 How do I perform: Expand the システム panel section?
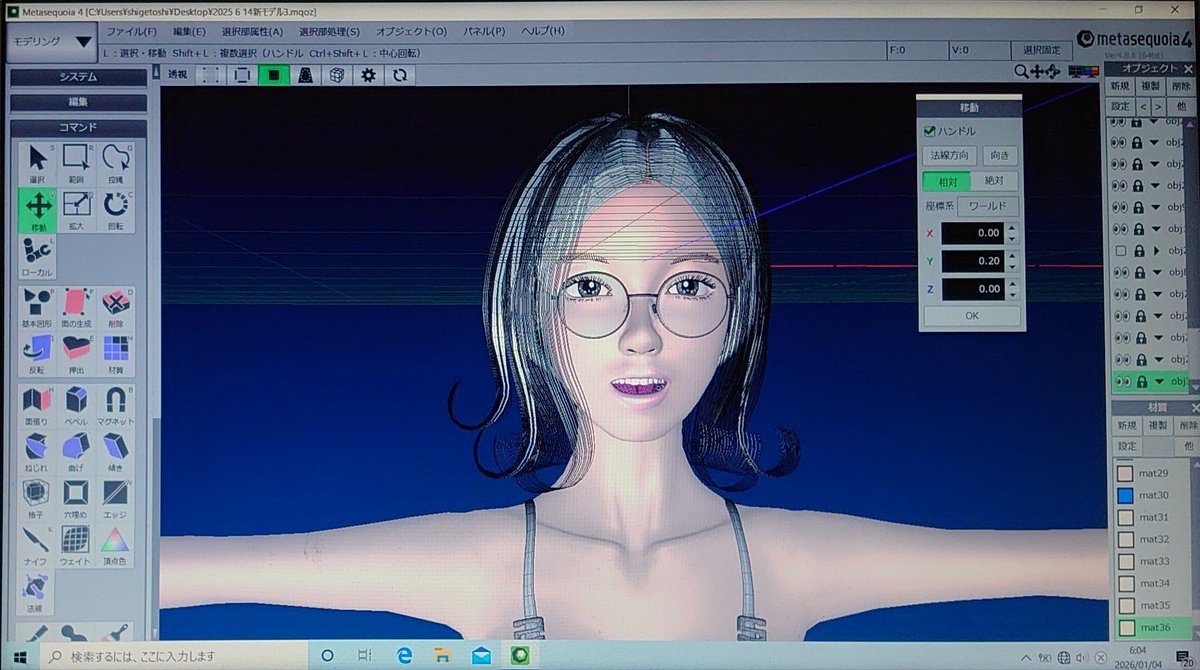coord(78,77)
